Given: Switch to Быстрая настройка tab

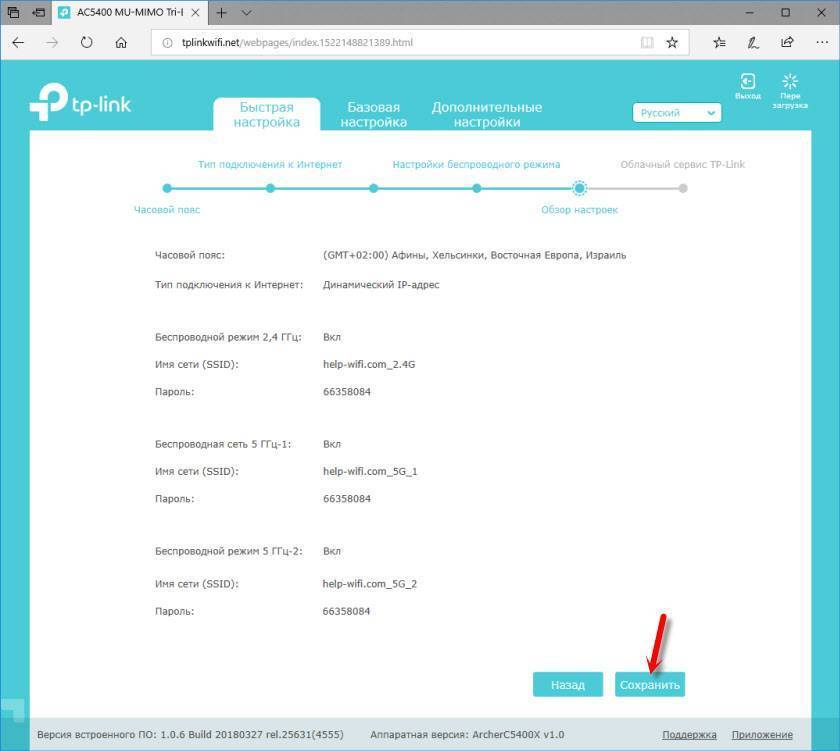Looking at the screenshot, I should (267, 115).
